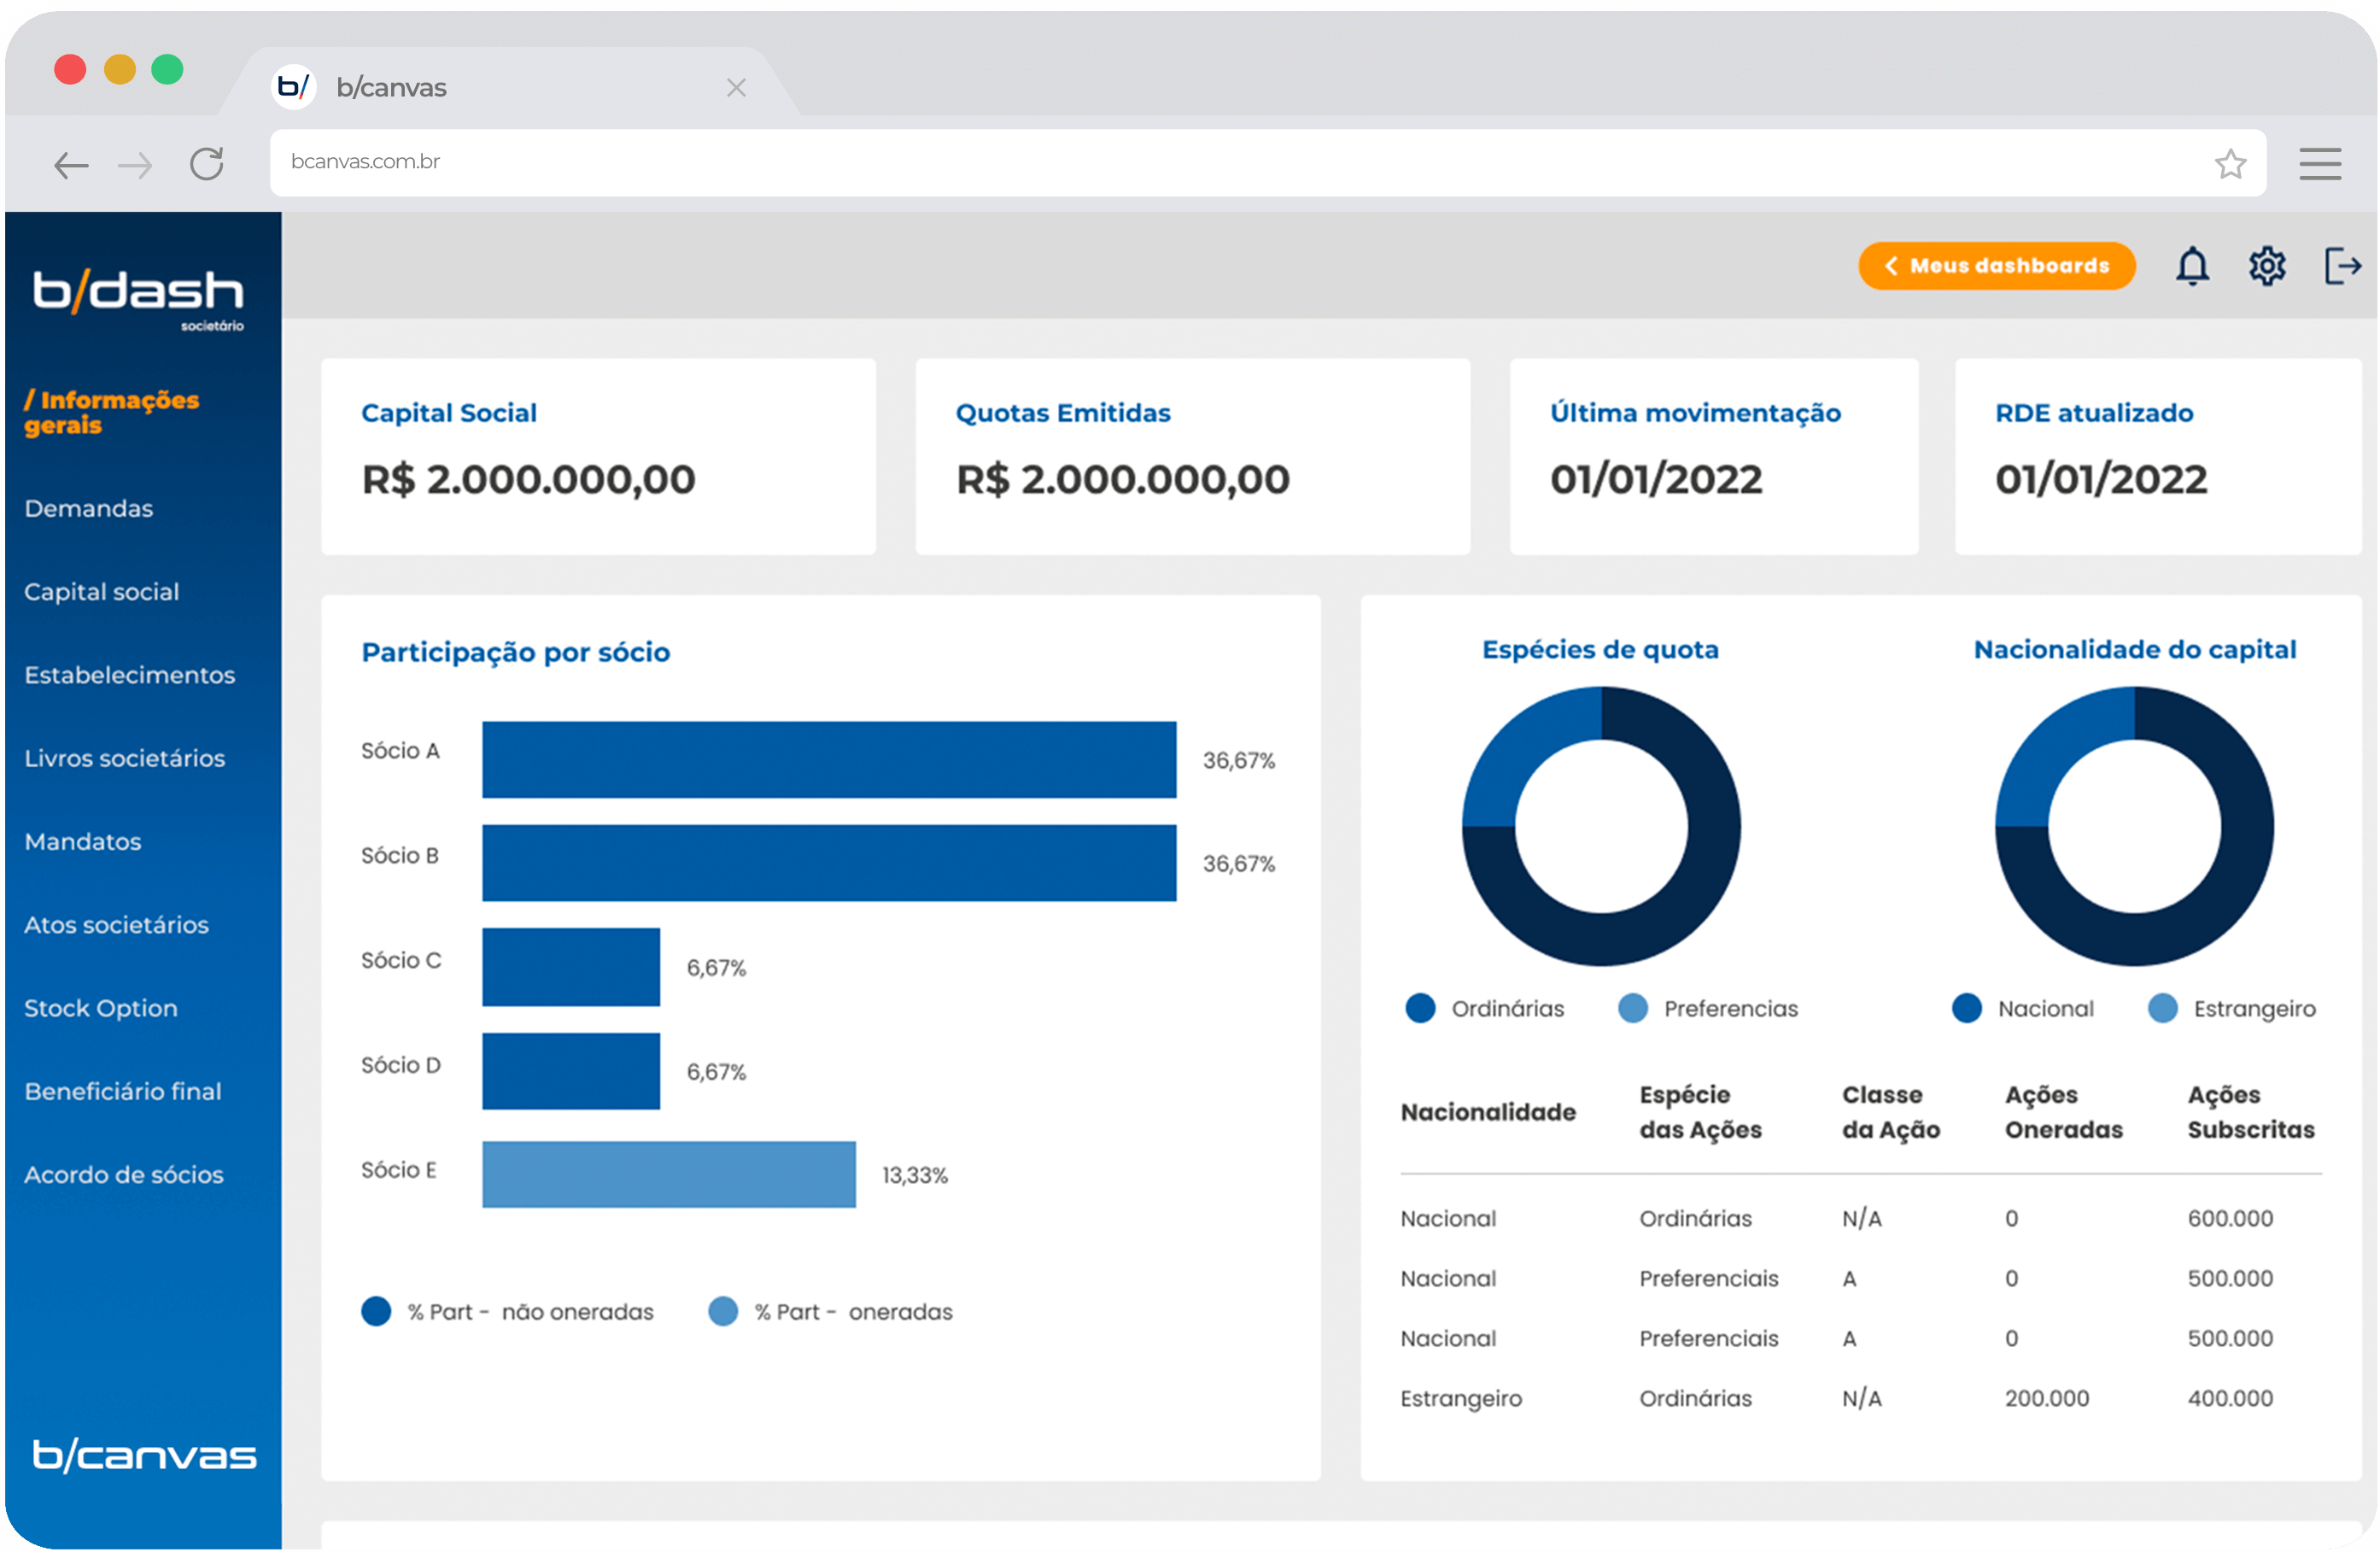Bookmark page with the star icon
The height and width of the screenshot is (1552, 2380).
(2230, 163)
